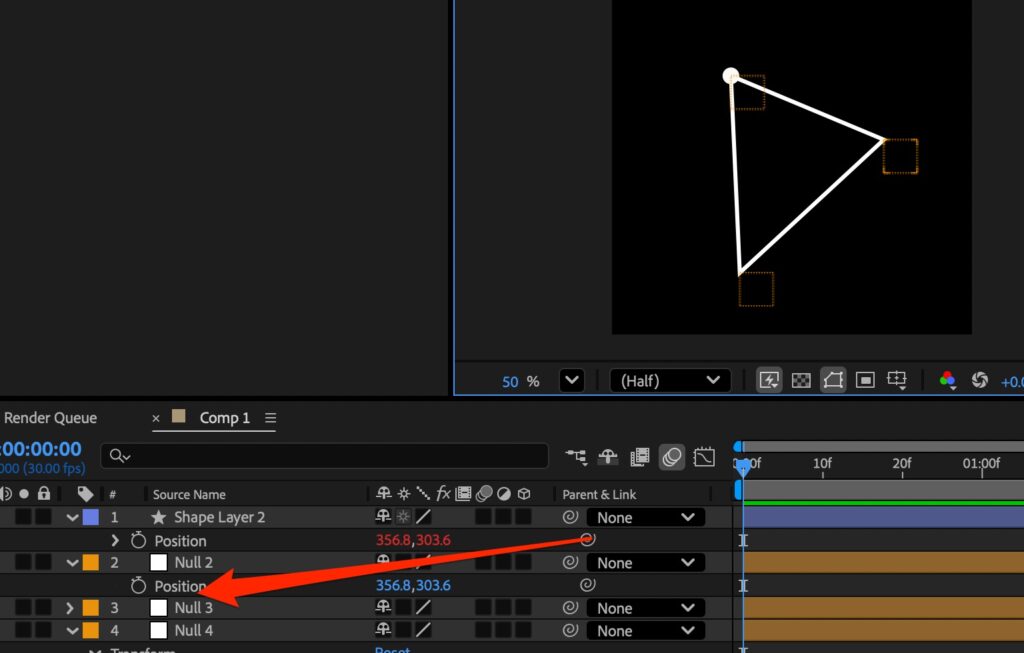Open the Comp 1 panel menu
The height and width of the screenshot is (653, 1024).
tap(271, 418)
